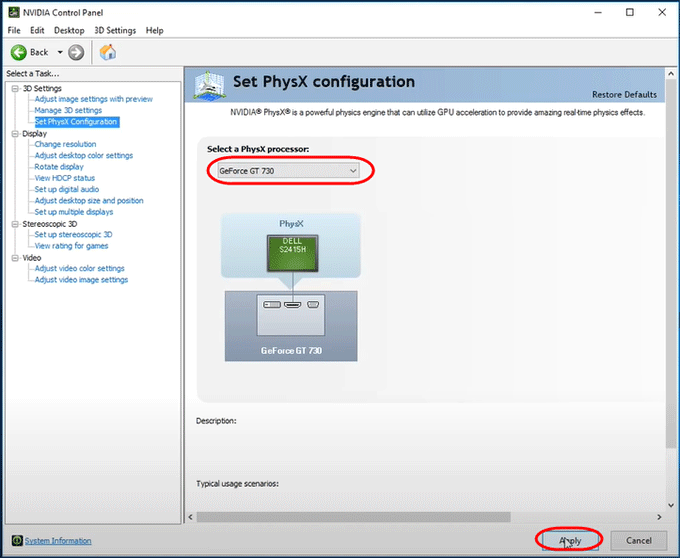
Task: Click the Apply button
Action: tap(570, 540)
